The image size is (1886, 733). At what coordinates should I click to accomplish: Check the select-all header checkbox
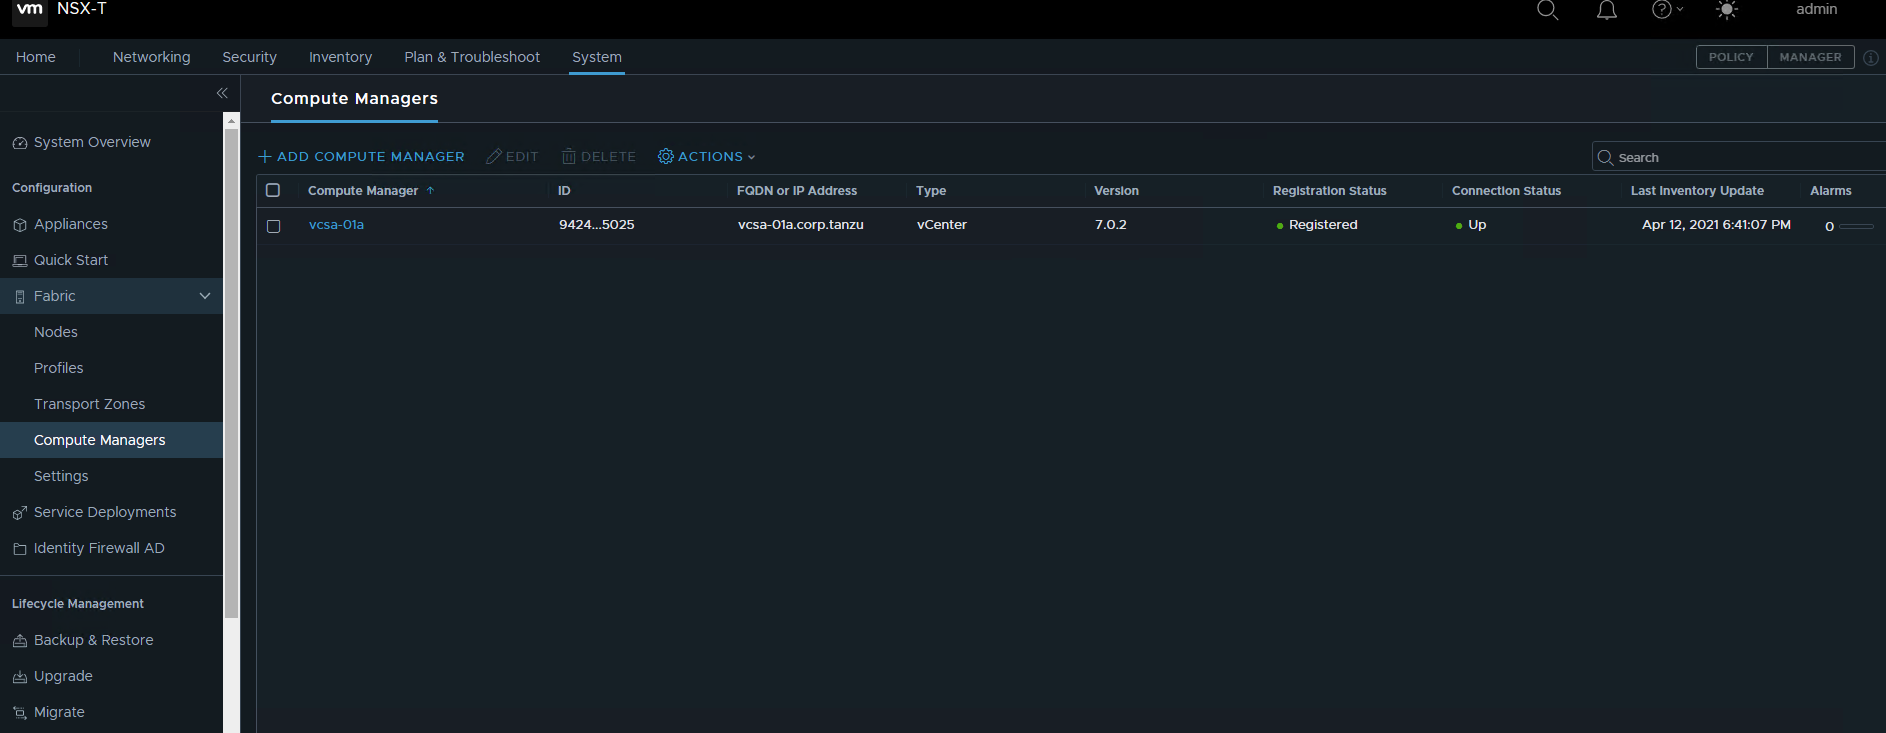point(273,190)
